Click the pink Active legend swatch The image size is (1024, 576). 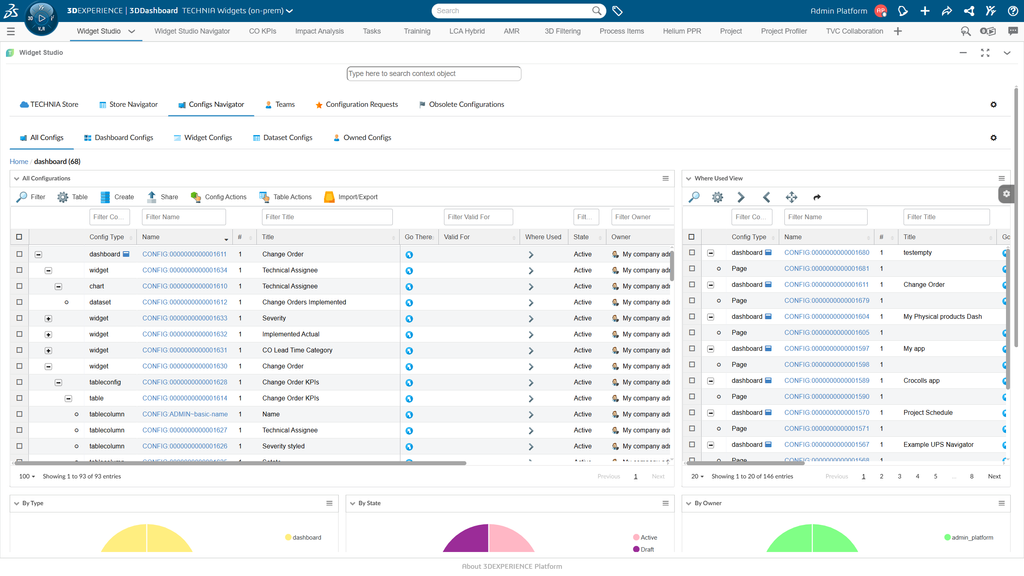636,538
